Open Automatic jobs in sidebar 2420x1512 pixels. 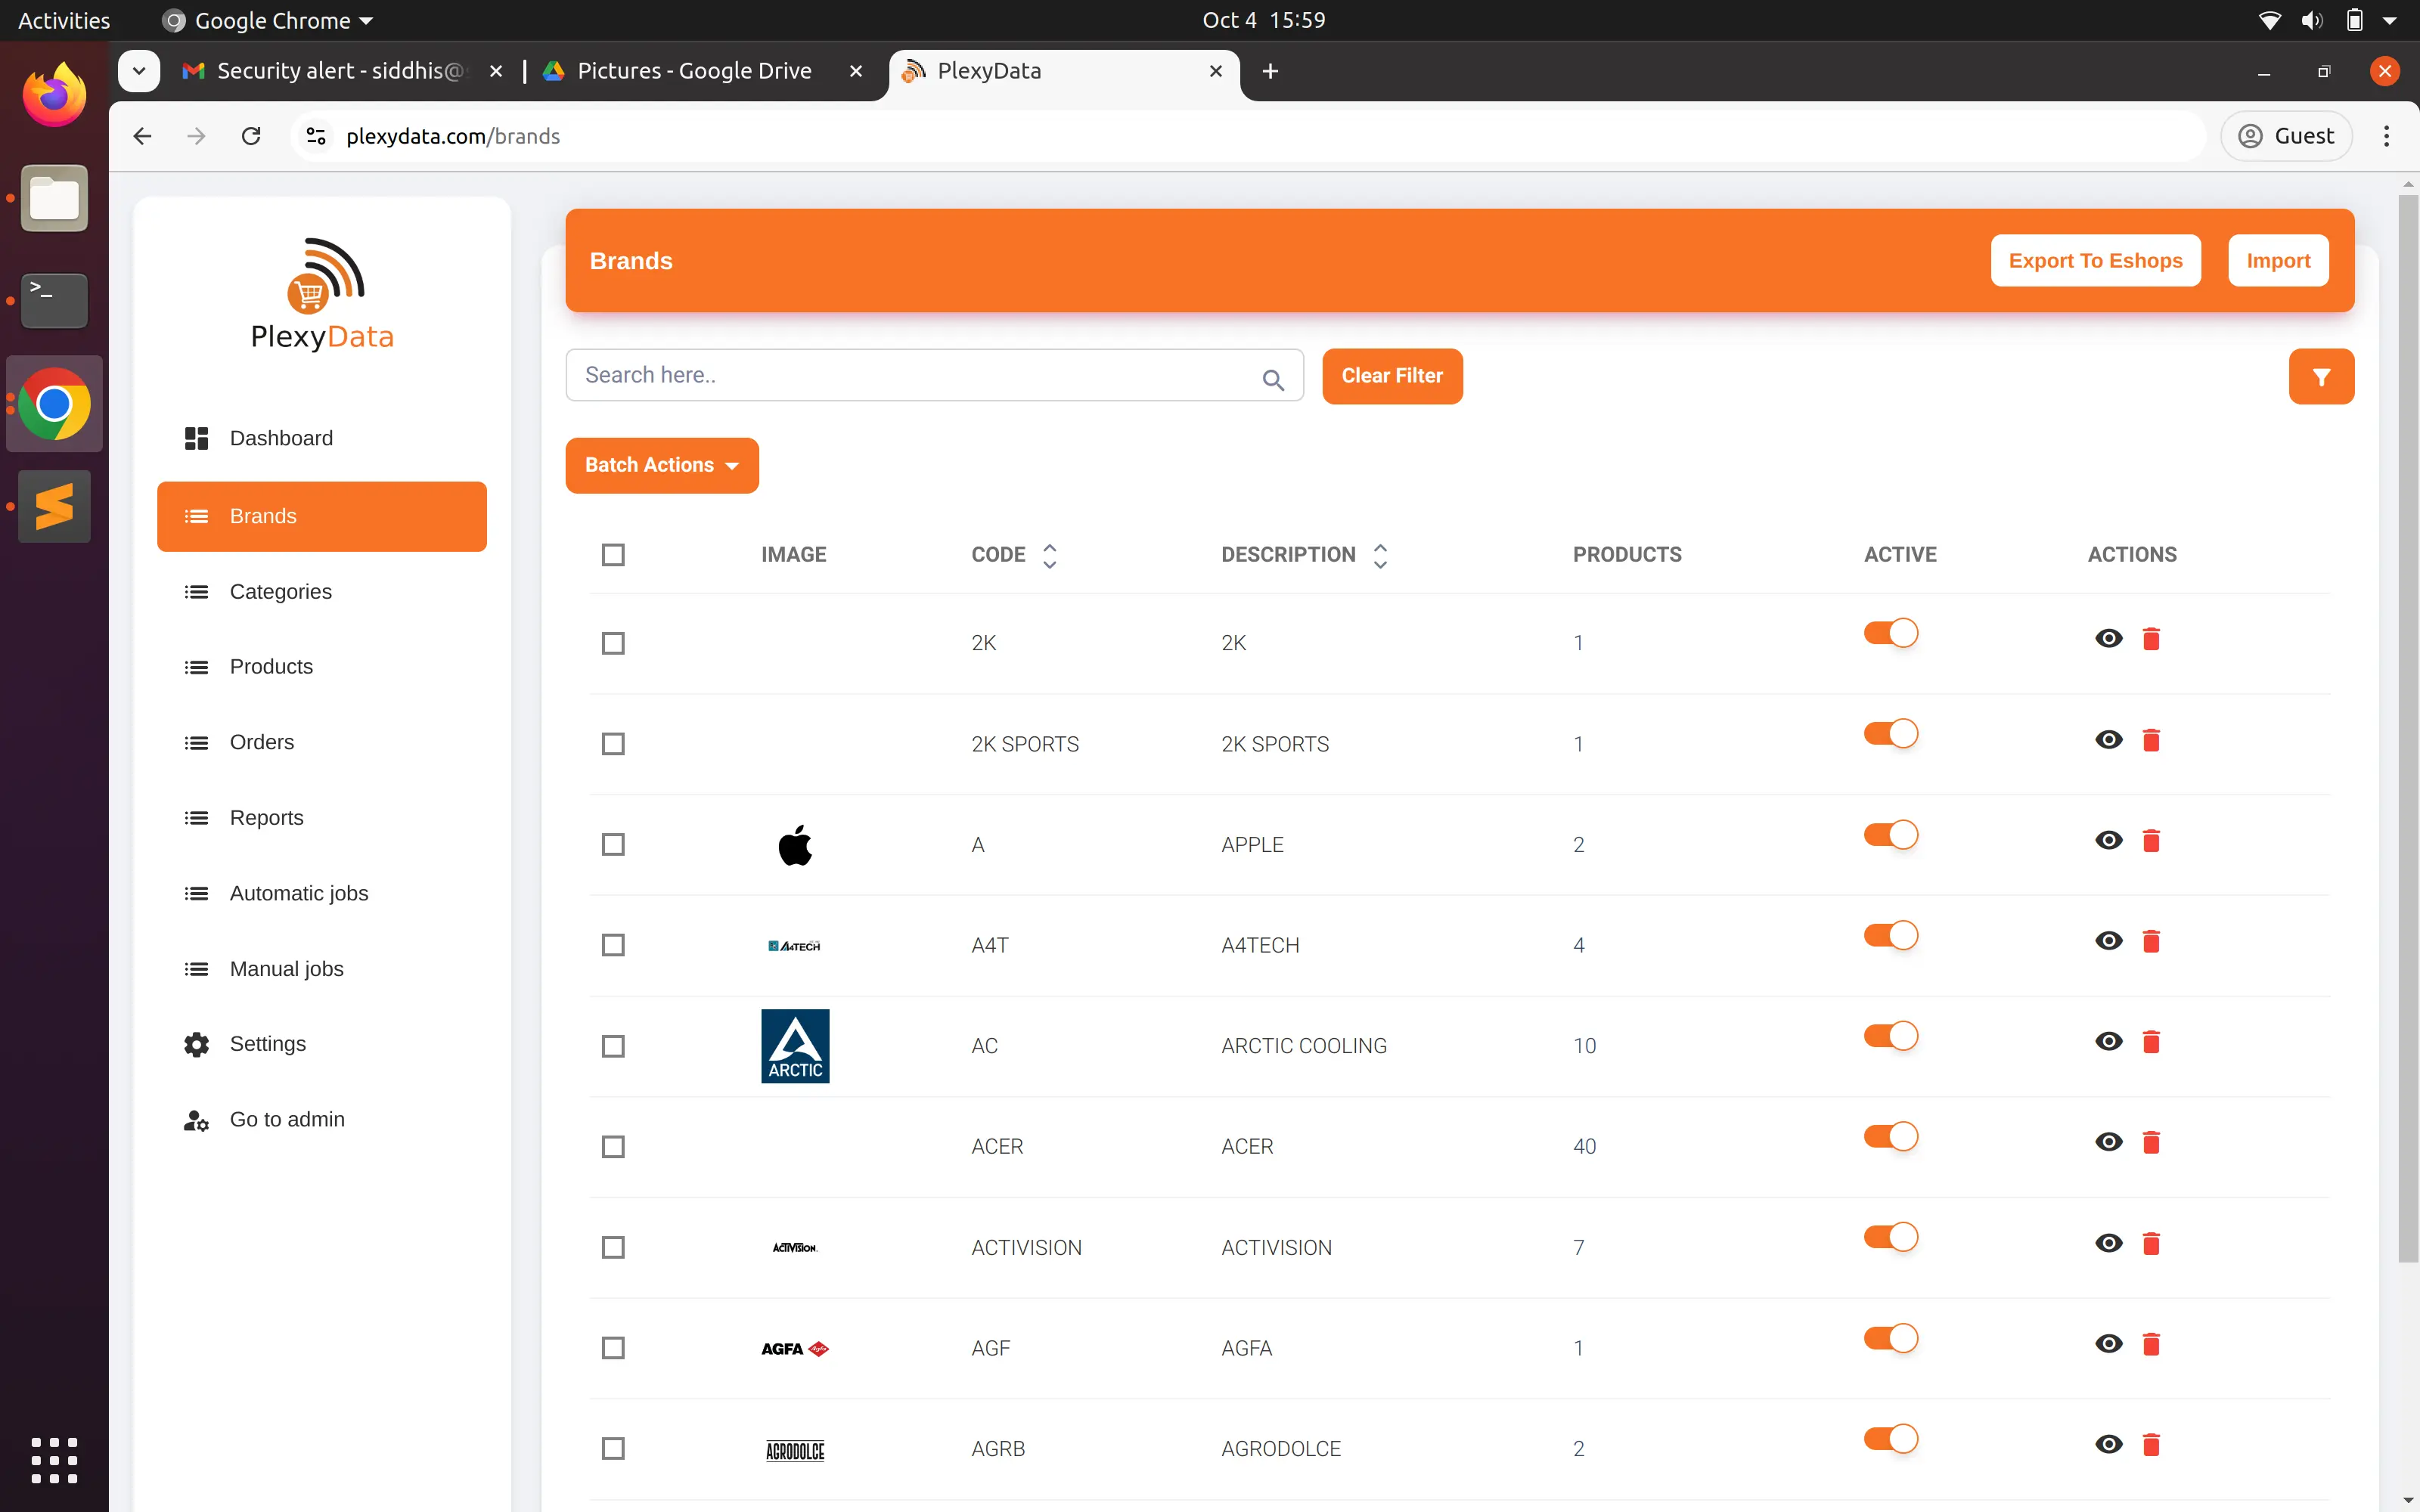click(x=322, y=893)
